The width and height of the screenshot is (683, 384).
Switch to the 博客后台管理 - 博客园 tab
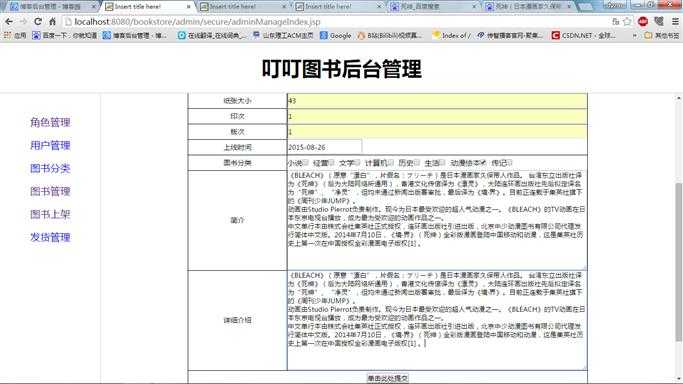coord(51,7)
